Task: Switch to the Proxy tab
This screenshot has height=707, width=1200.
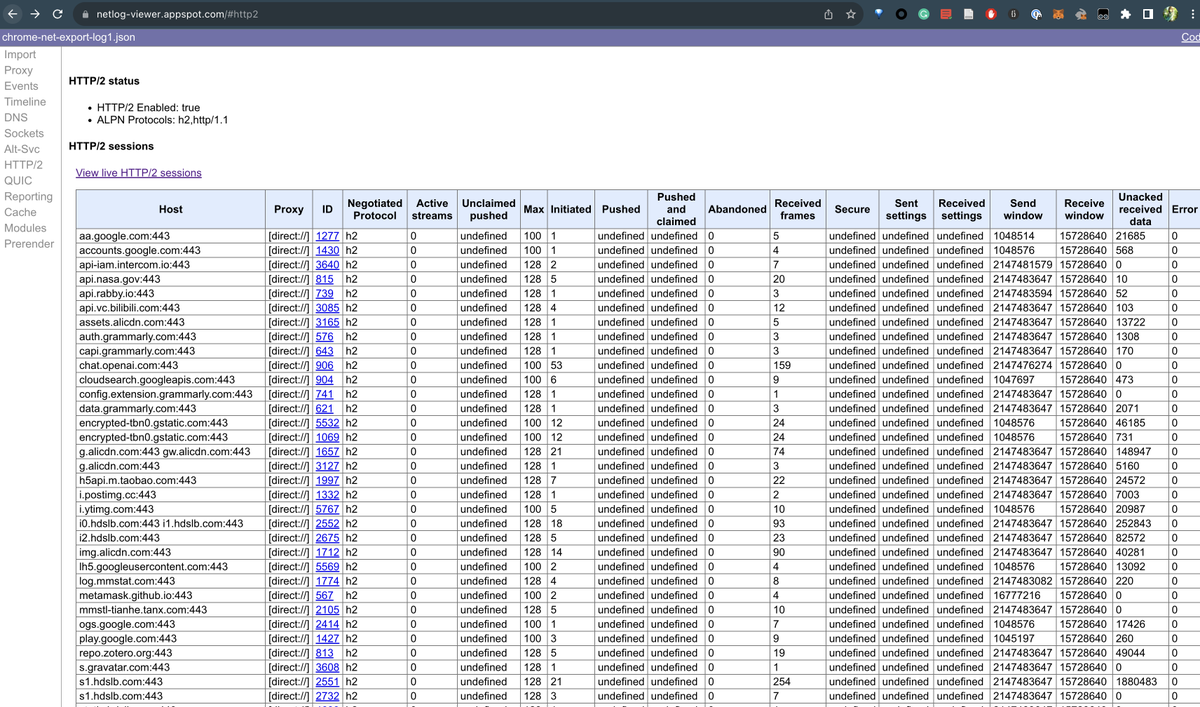Action: coord(18,70)
